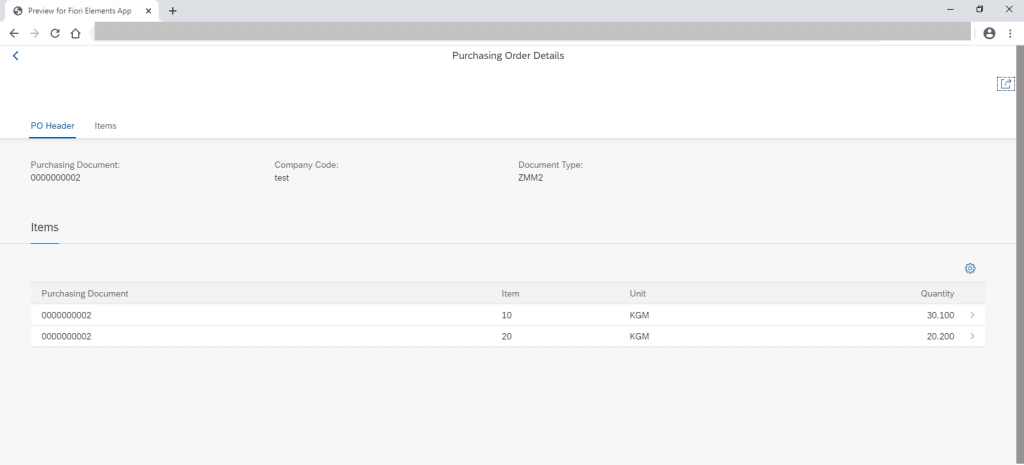This screenshot has height=465, width=1024.
Task: Click the Fiori back arrow icon
Action: tap(16, 56)
